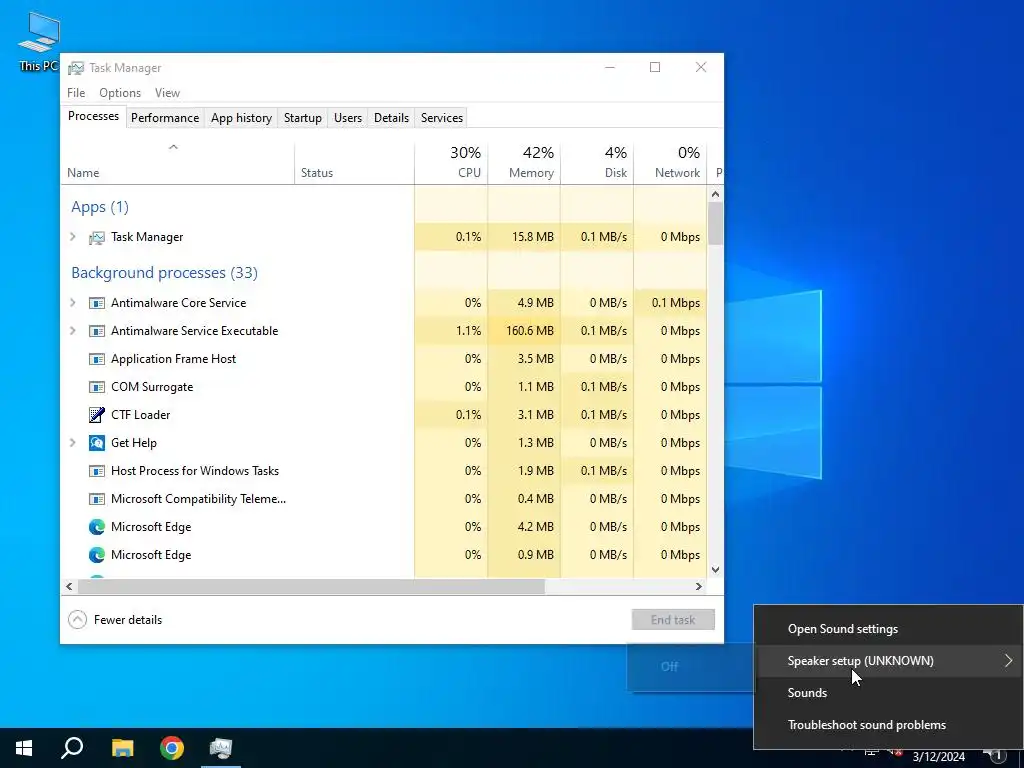Click the Task Manager row icon under Apps
This screenshot has height=768, width=1024.
pos(97,237)
